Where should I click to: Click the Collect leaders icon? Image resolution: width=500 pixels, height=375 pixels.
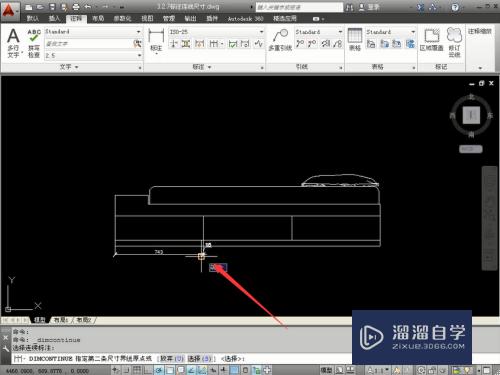338,44
